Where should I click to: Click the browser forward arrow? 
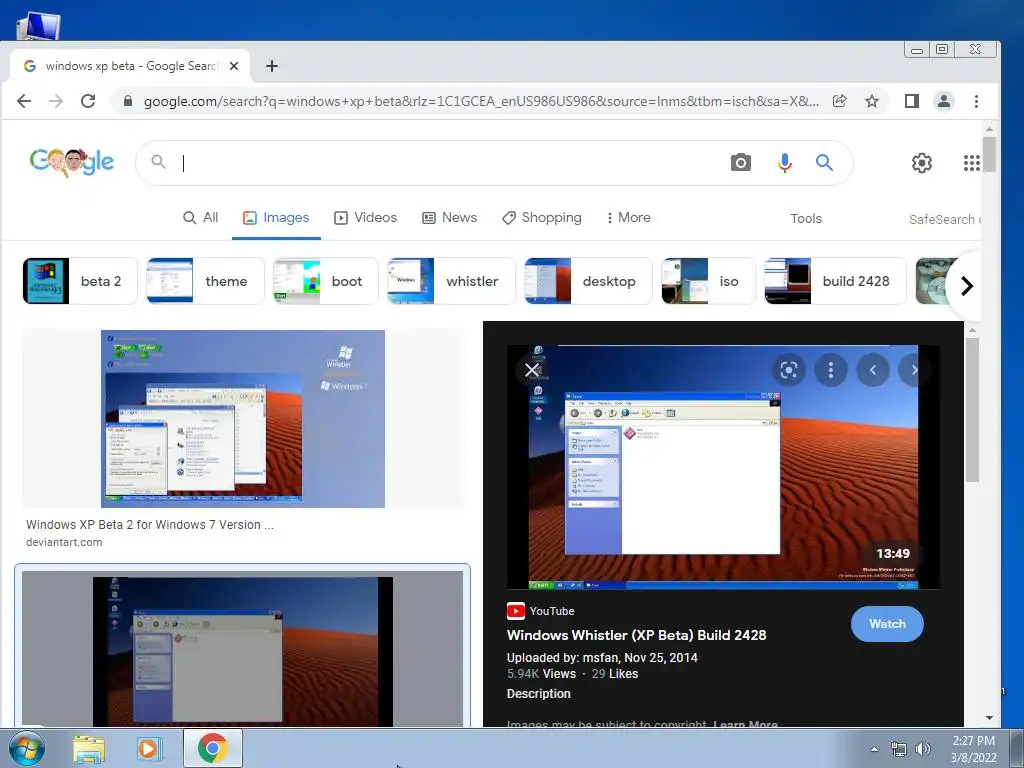(x=56, y=101)
